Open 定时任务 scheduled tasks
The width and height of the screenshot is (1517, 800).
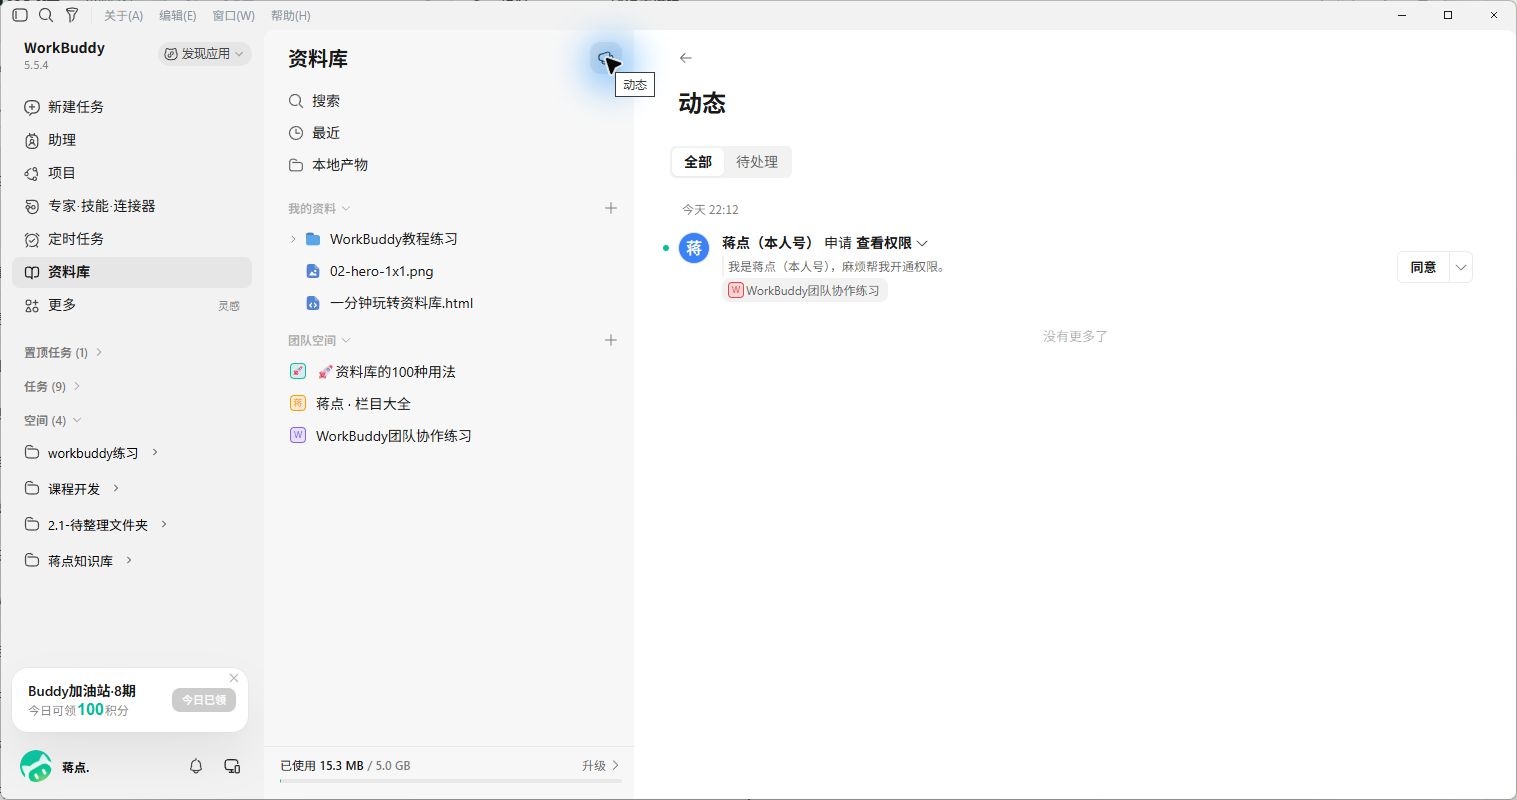tap(132, 239)
